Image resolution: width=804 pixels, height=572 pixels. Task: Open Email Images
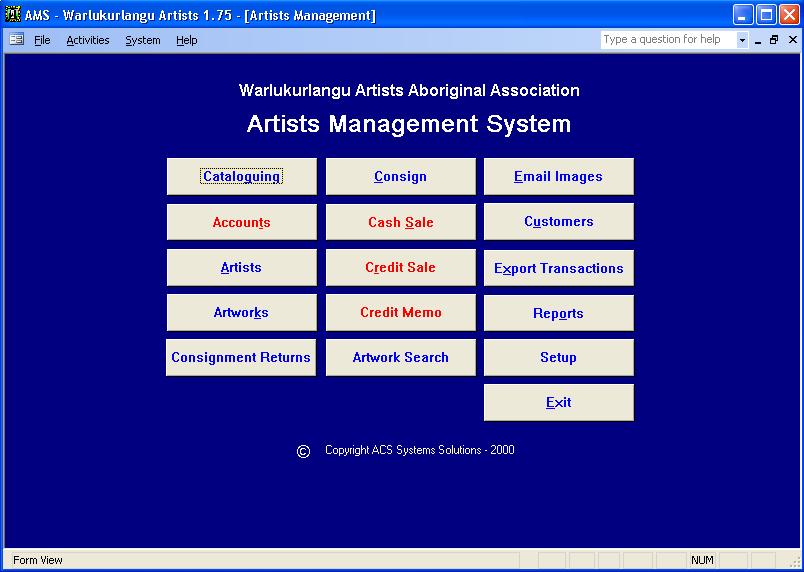pos(558,176)
